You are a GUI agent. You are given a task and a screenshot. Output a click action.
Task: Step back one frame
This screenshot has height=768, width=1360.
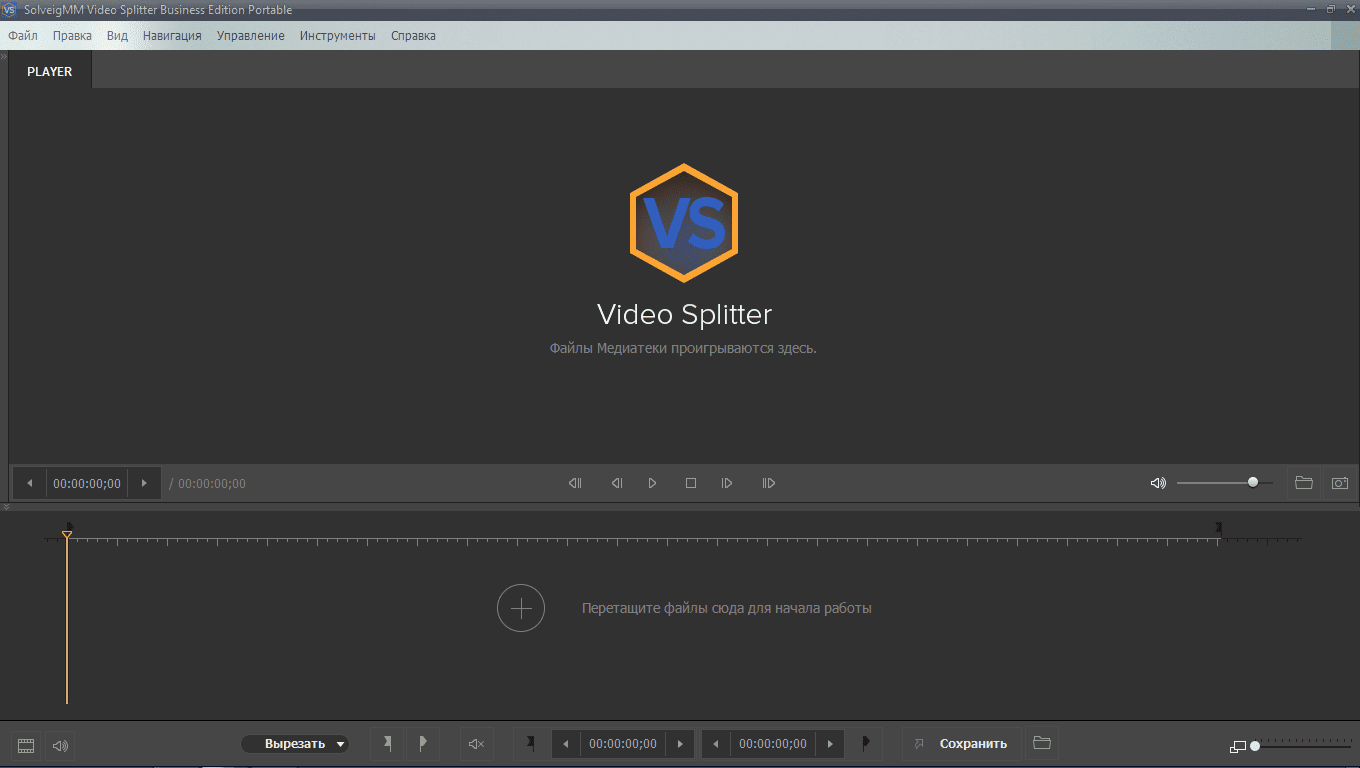pos(617,483)
